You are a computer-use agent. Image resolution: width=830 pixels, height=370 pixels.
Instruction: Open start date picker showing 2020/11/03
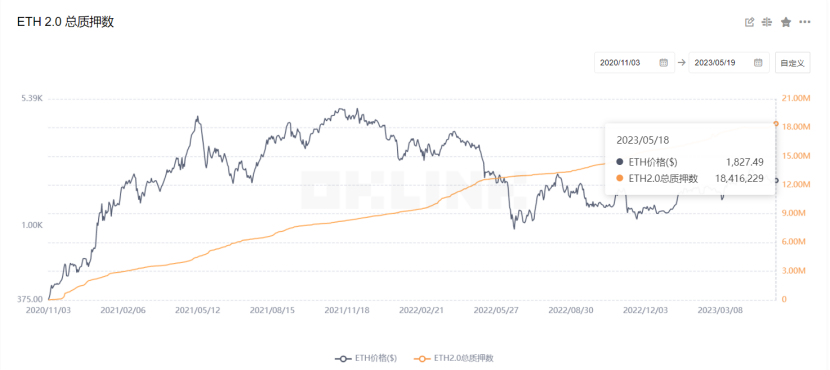(x=634, y=62)
